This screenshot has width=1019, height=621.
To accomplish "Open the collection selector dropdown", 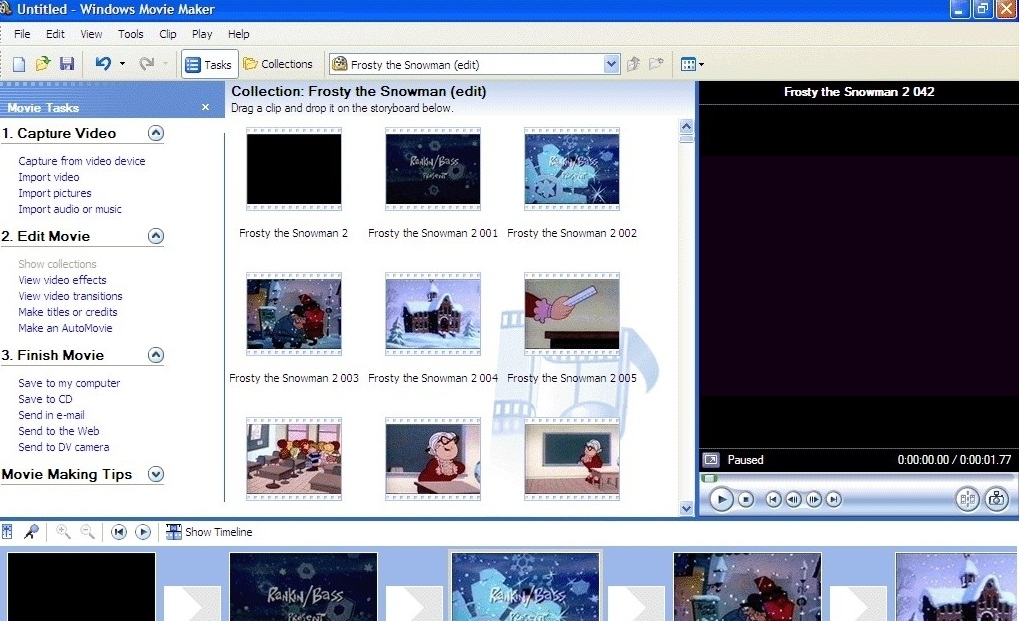I will pos(611,64).
